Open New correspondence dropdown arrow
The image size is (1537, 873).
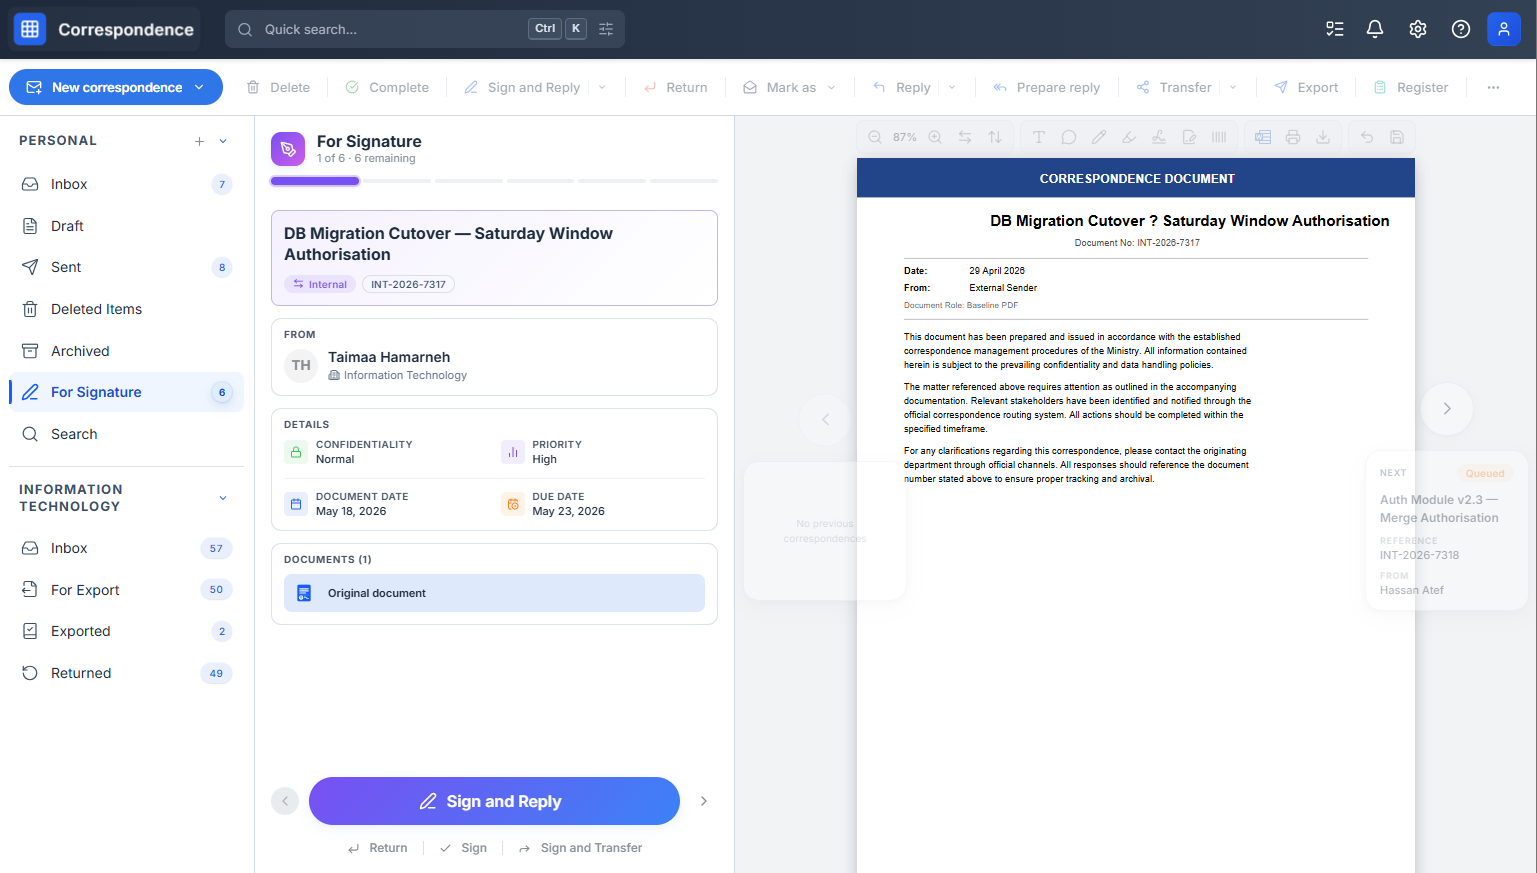[199, 87]
